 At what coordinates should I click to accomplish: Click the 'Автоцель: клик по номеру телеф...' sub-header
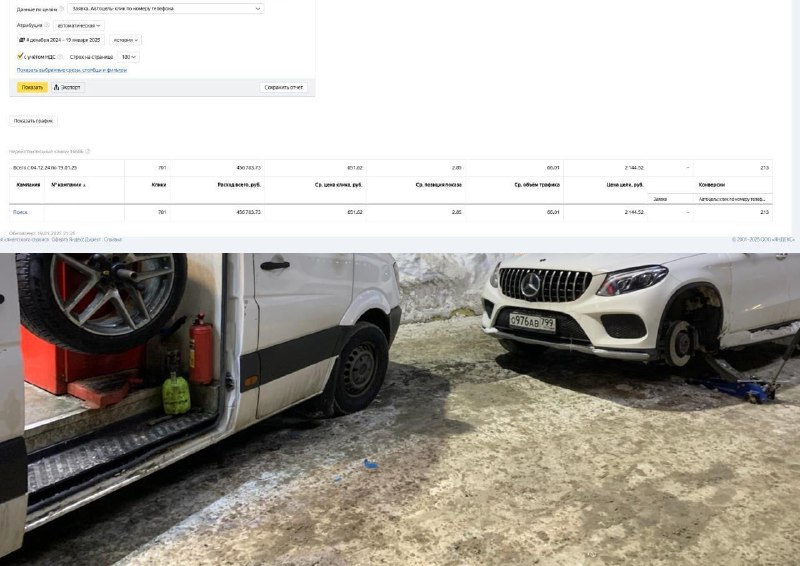click(732, 199)
